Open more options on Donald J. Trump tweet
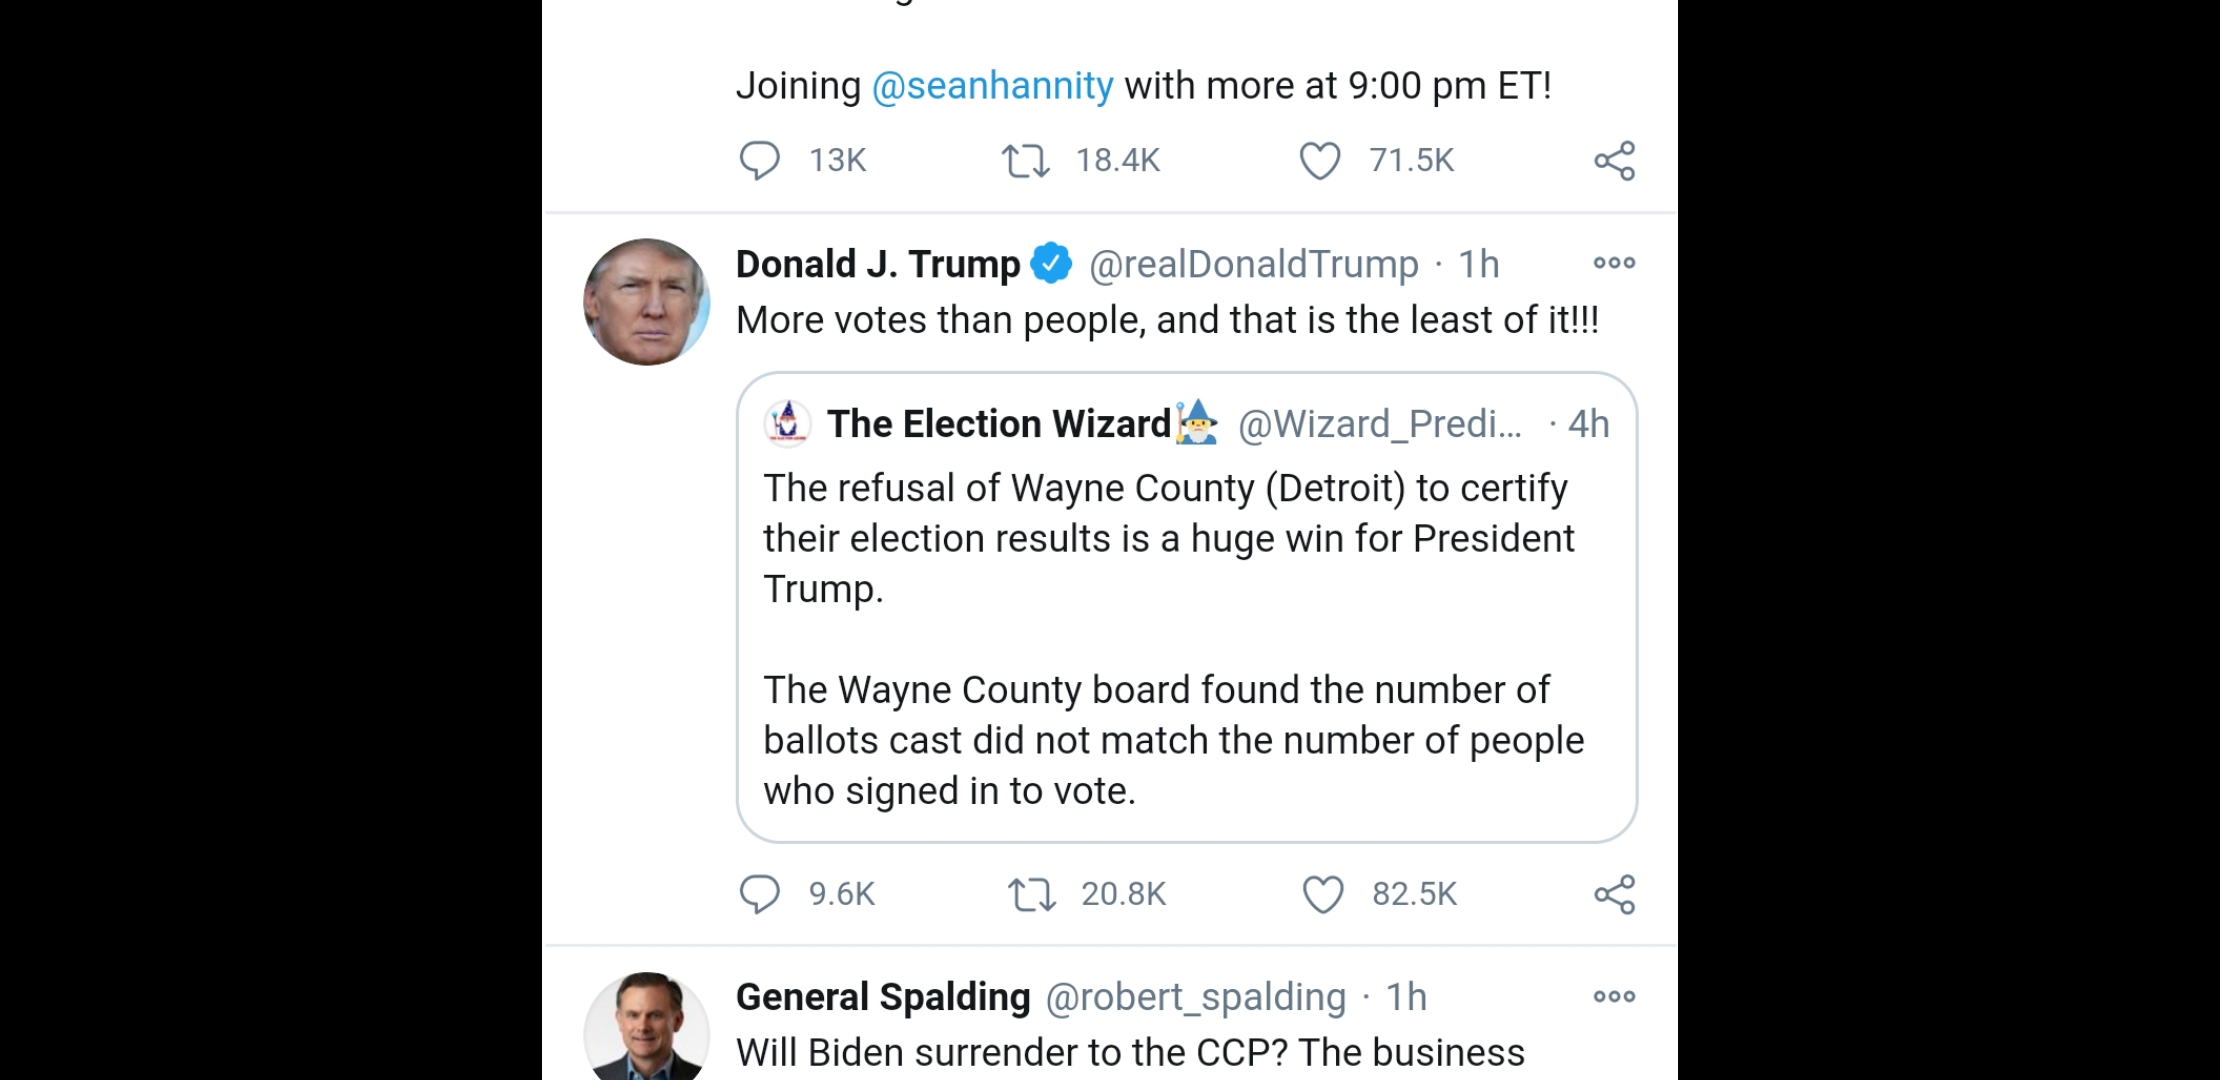 pos(1614,263)
